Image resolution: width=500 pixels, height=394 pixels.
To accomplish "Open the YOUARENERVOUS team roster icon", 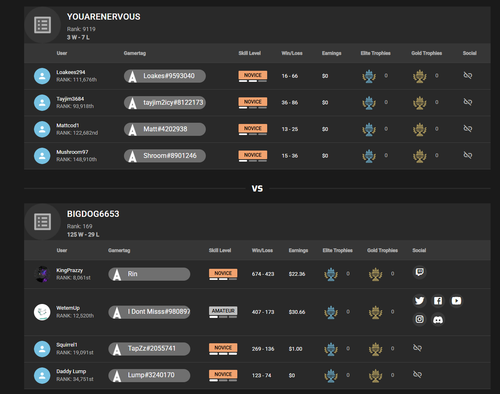I will [42, 25].
